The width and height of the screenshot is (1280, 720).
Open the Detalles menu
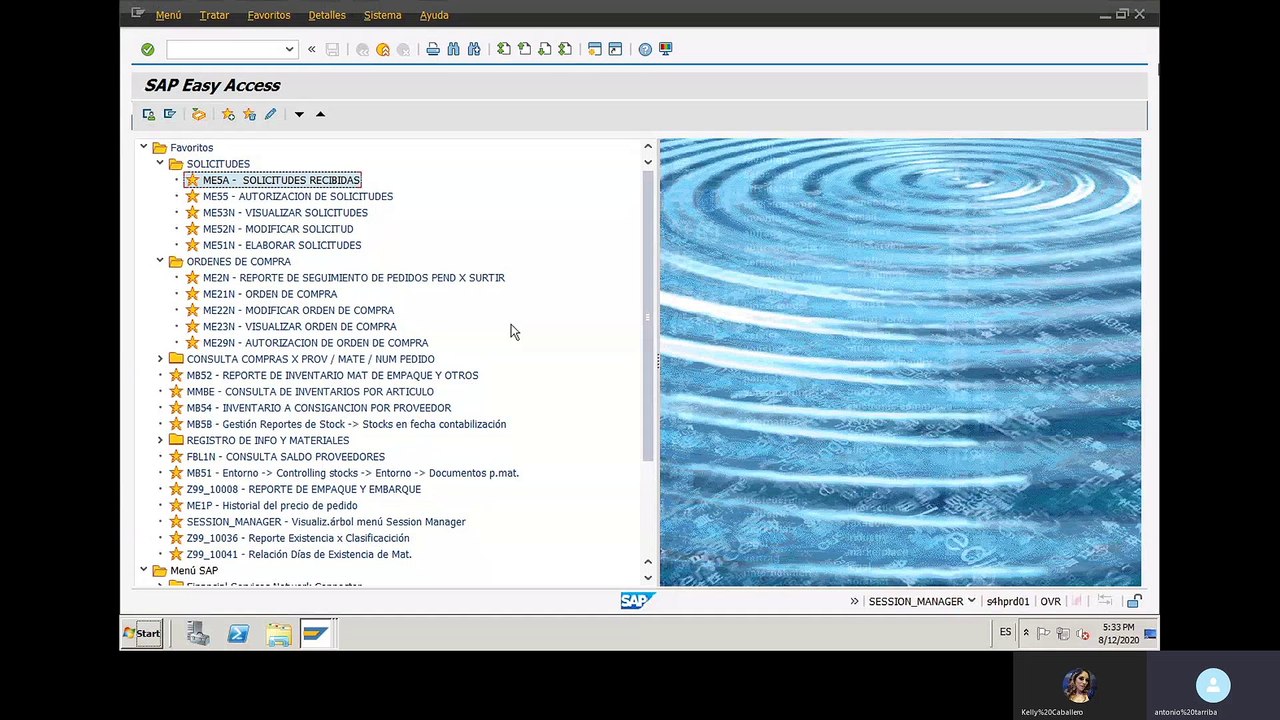[x=327, y=15]
